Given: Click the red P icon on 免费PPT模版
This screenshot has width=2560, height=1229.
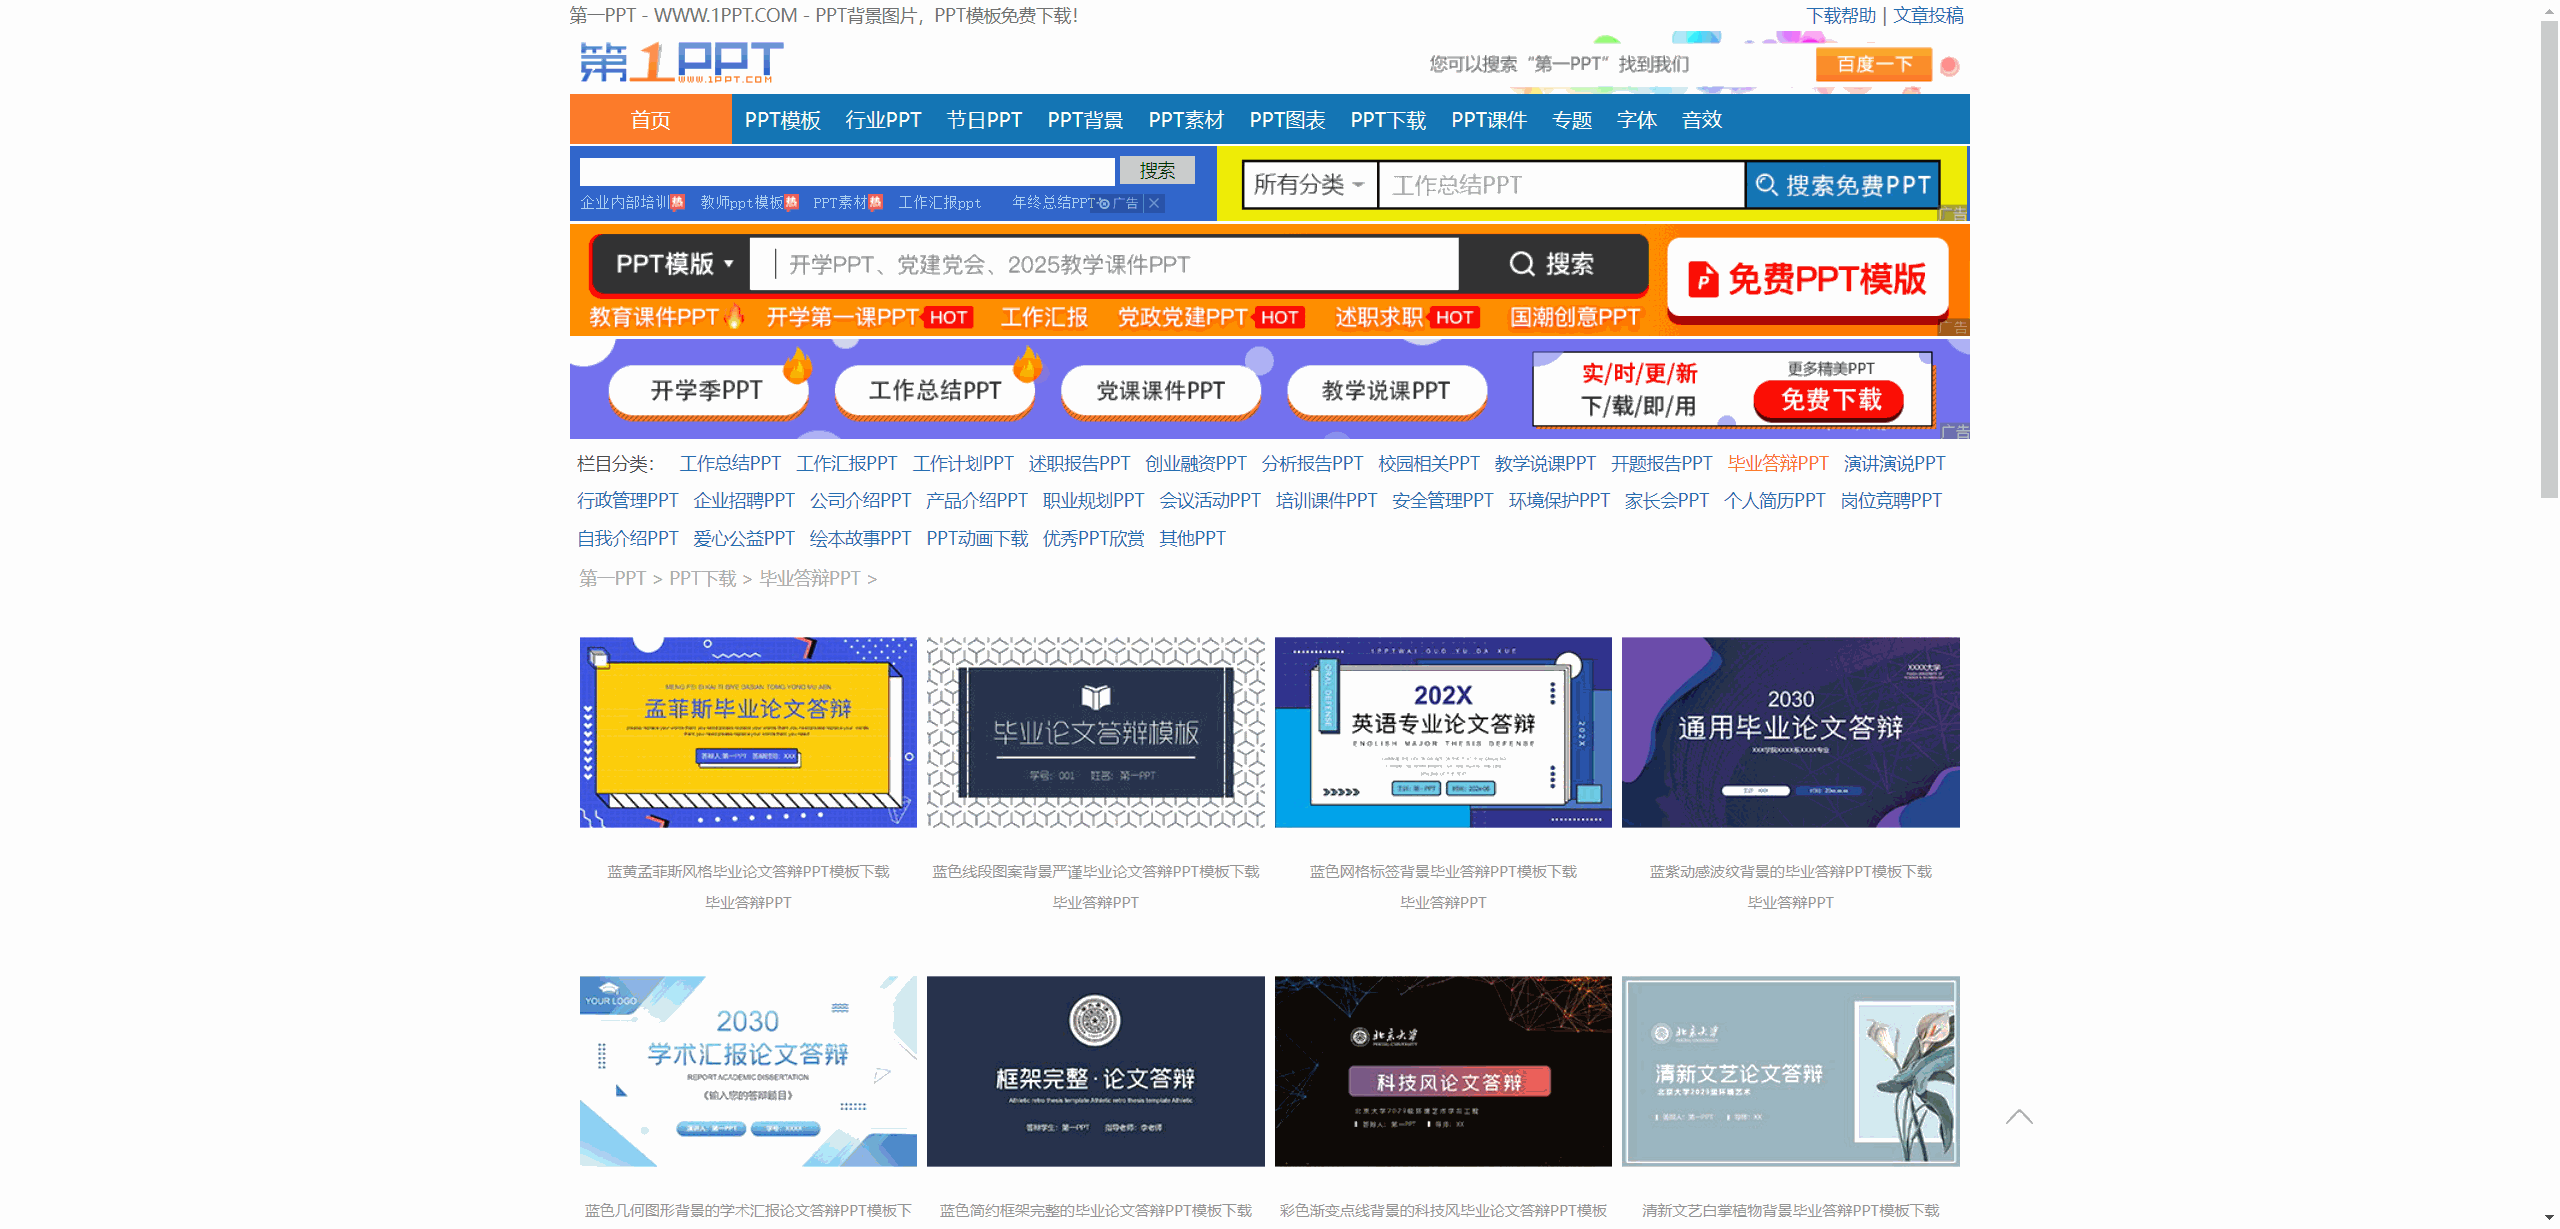Looking at the screenshot, I should click(1703, 279).
